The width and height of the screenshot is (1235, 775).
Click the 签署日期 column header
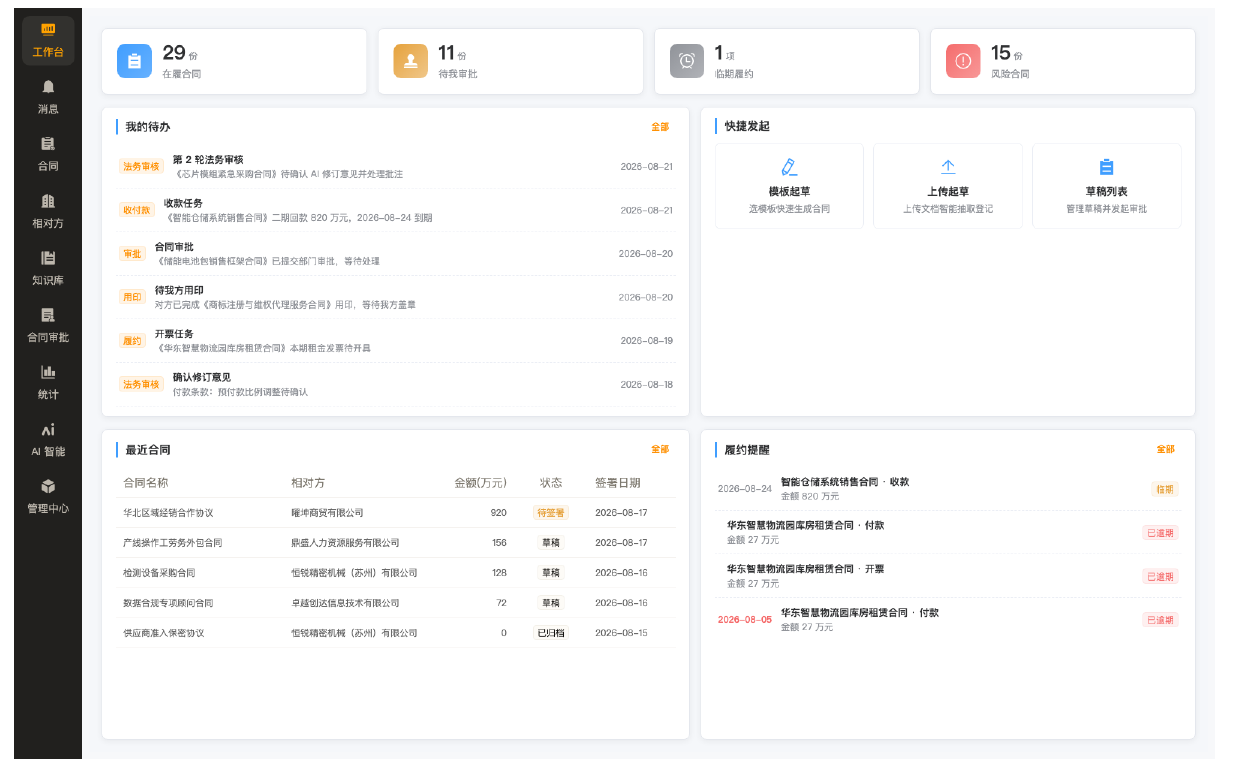618,483
